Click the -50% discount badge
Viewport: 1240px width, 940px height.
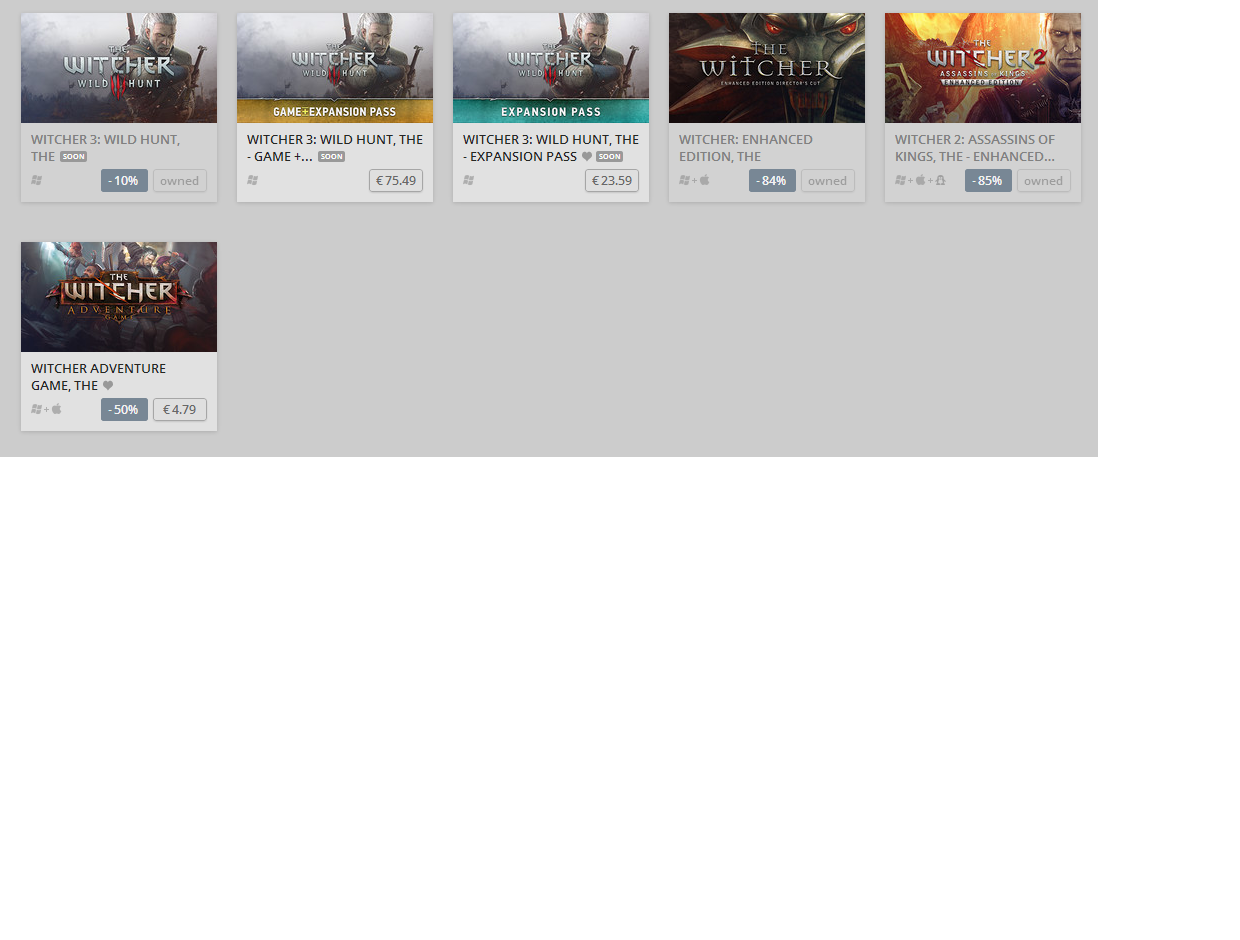pyautogui.click(x=124, y=410)
